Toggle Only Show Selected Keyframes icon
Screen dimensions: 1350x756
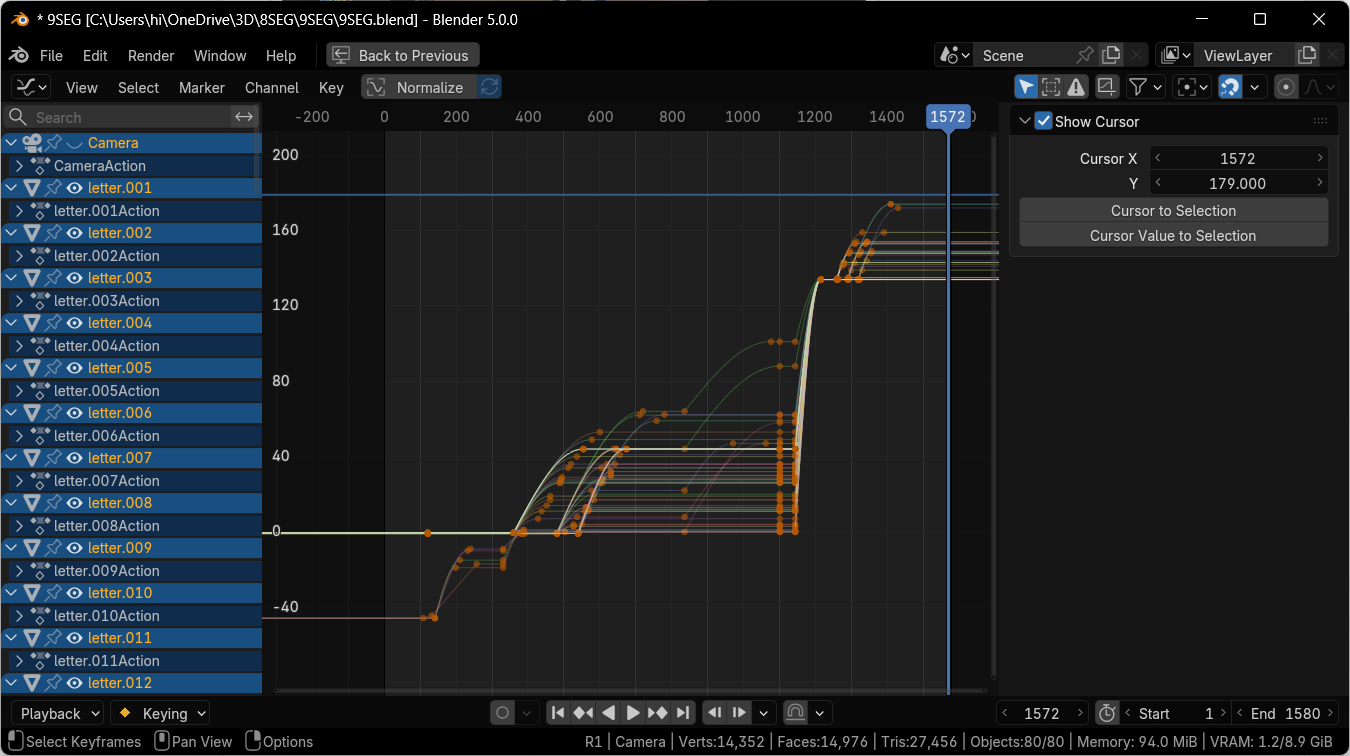click(x=1050, y=87)
